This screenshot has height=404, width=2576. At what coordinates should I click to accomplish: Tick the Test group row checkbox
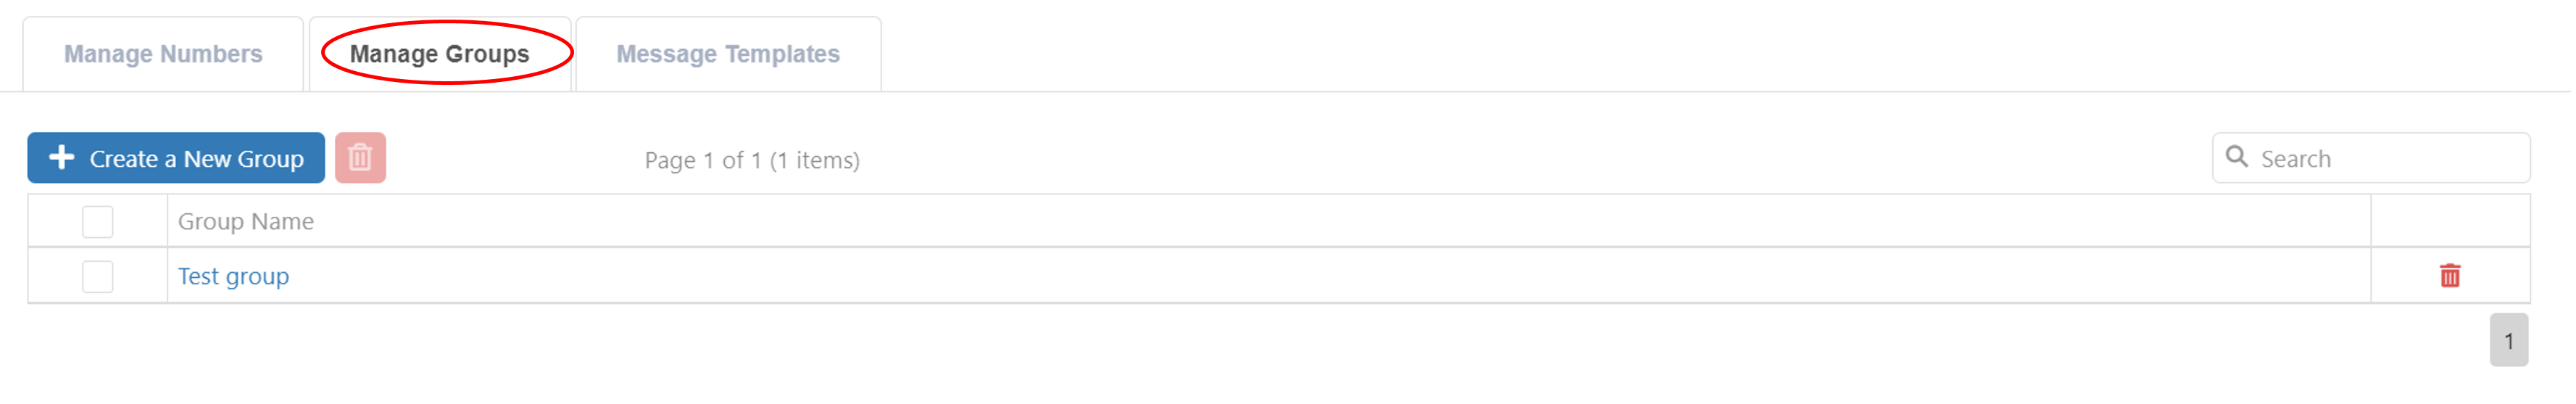click(x=97, y=276)
